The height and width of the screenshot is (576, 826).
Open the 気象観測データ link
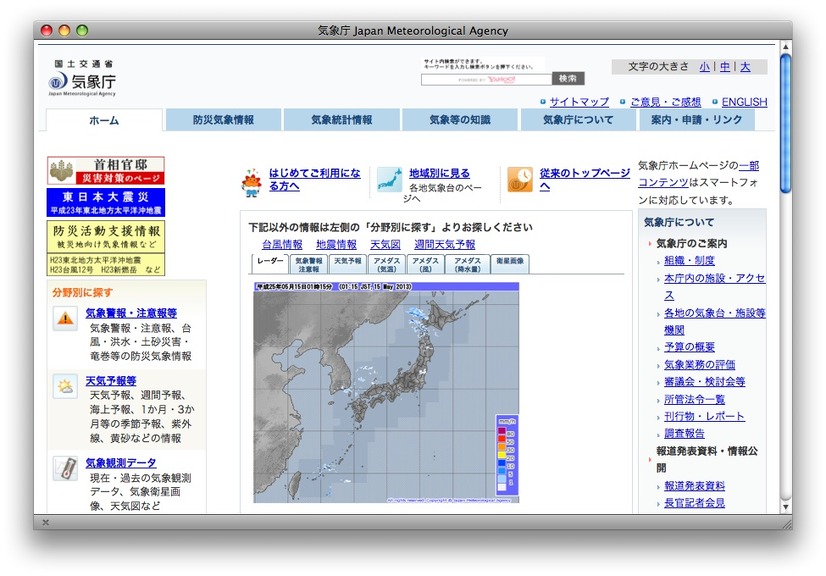tap(121, 463)
